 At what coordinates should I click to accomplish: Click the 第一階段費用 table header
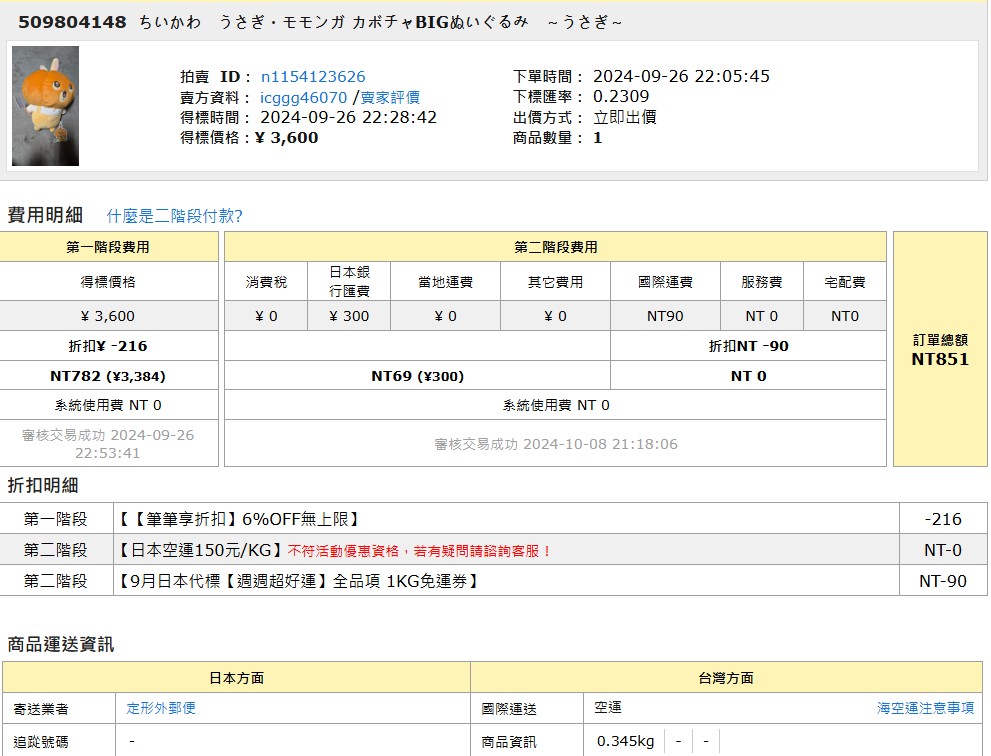[x=108, y=247]
